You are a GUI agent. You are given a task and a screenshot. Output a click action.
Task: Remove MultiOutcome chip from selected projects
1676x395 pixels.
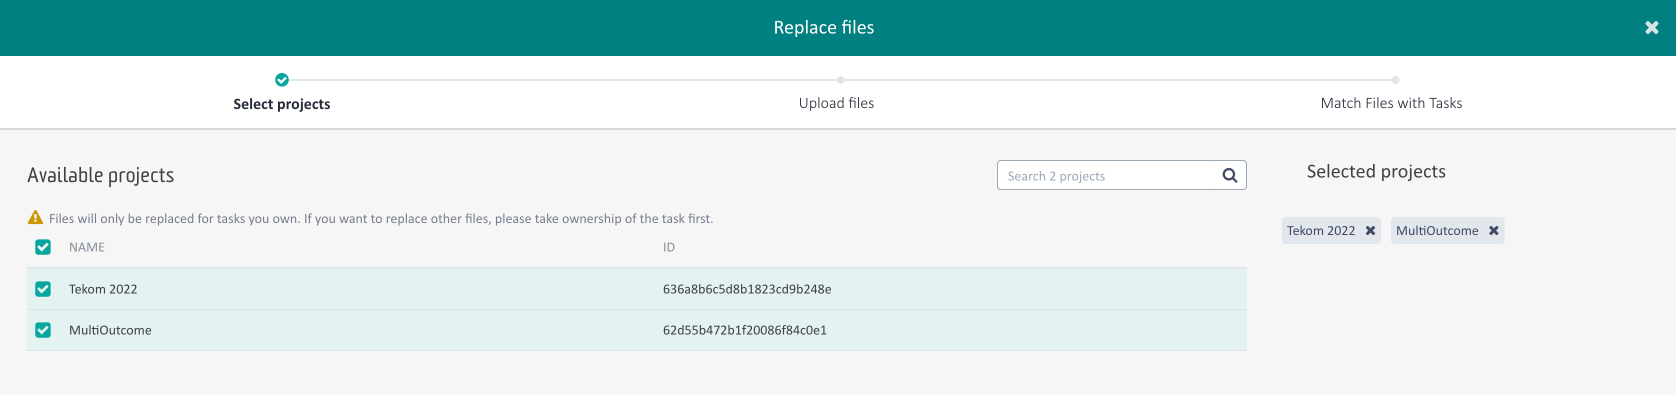tap(1493, 231)
